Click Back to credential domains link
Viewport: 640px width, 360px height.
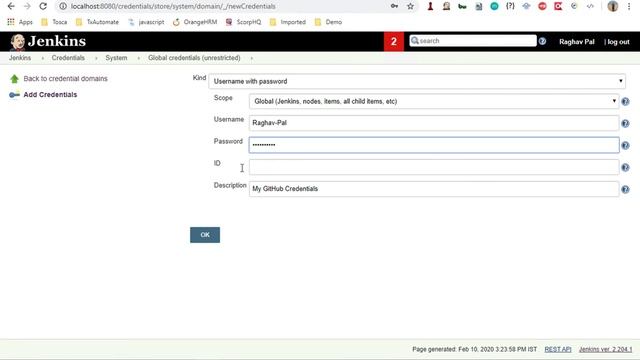click(65, 79)
